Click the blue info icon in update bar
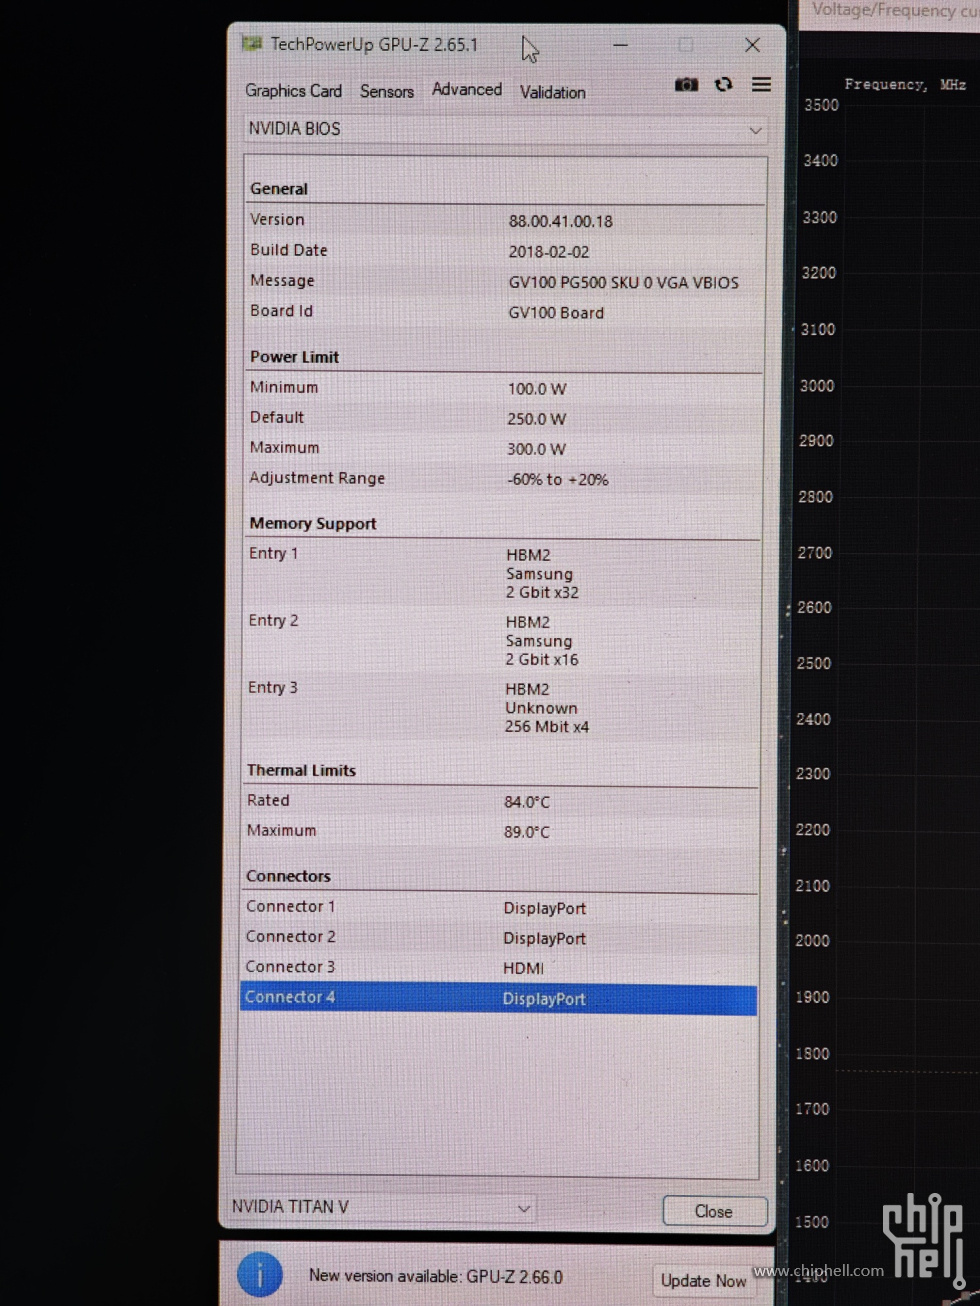The image size is (980, 1306). [260, 1275]
